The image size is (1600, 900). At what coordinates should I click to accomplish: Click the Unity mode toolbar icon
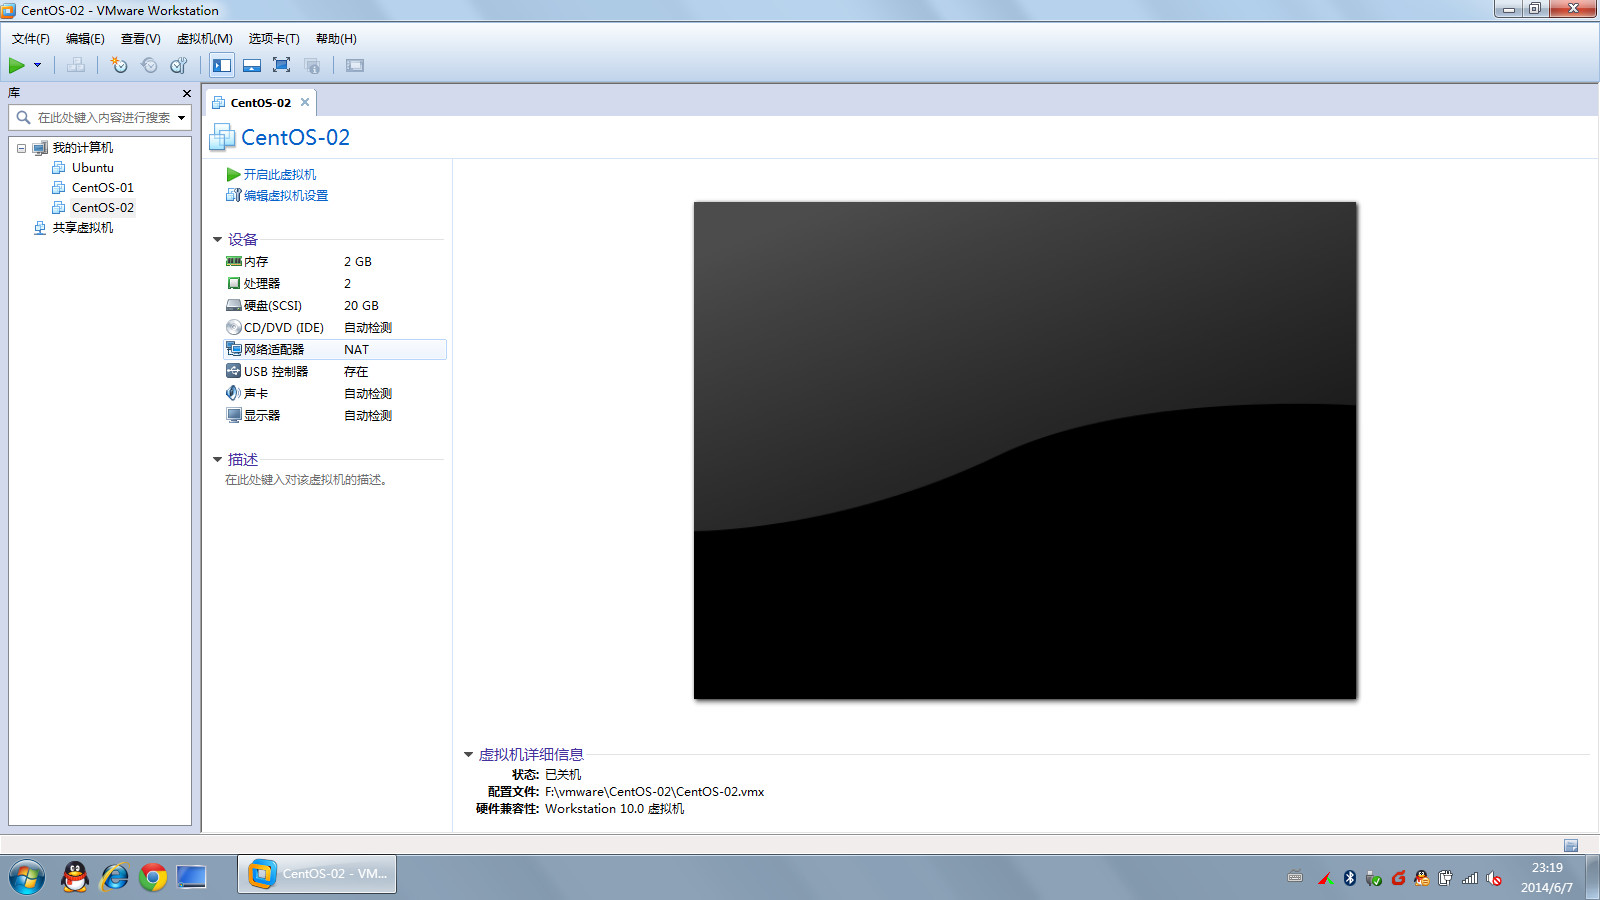point(312,65)
